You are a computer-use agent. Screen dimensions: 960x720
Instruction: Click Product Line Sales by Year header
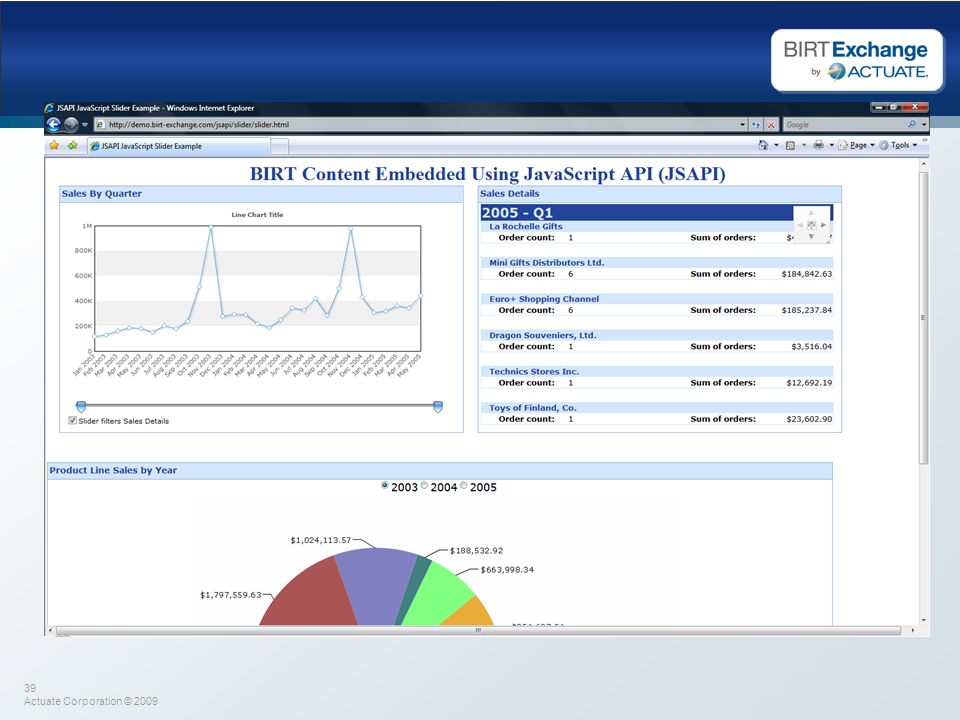440,471
